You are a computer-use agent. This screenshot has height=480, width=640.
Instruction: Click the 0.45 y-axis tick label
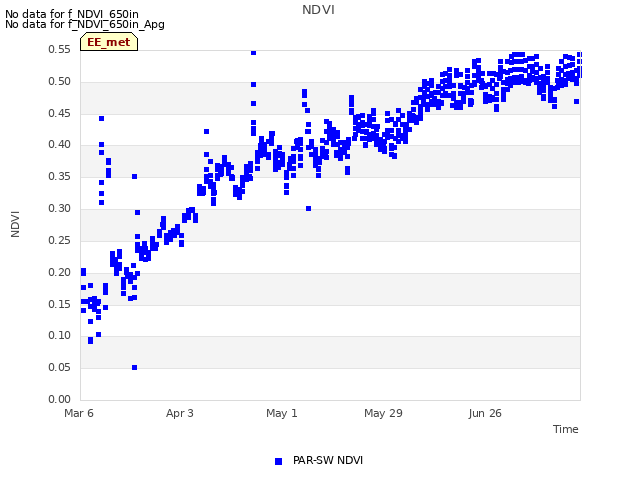pyautogui.click(x=59, y=113)
